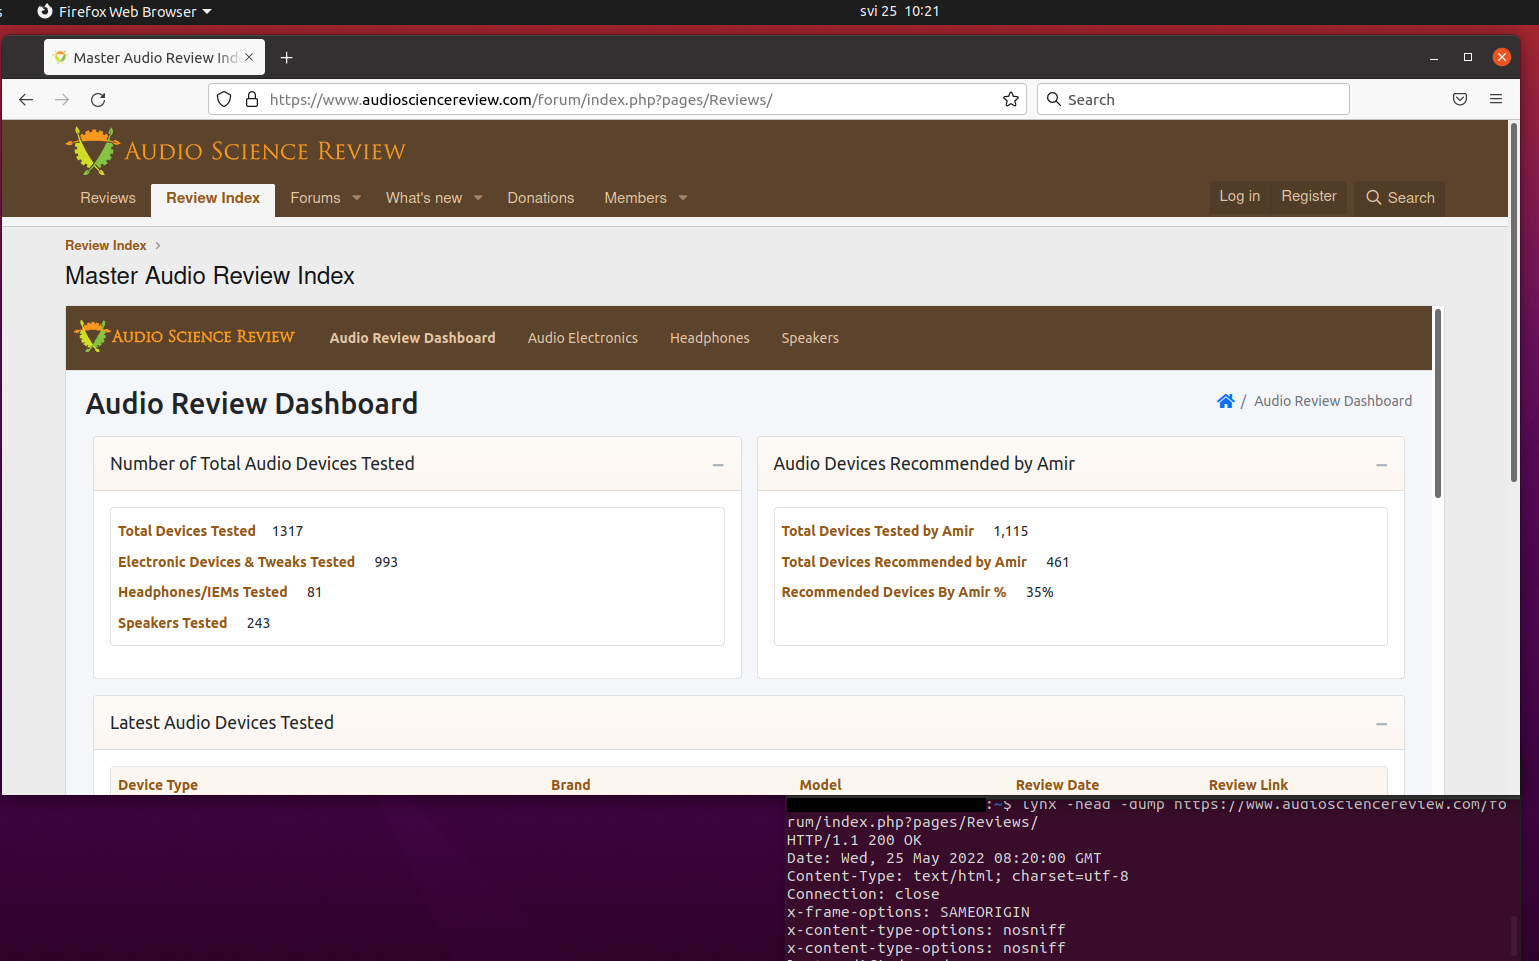Collapse the Audio Devices Recommended by Amir panel
Image resolution: width=1539 pixels, height=961 pixels.
pos(1381,465)
